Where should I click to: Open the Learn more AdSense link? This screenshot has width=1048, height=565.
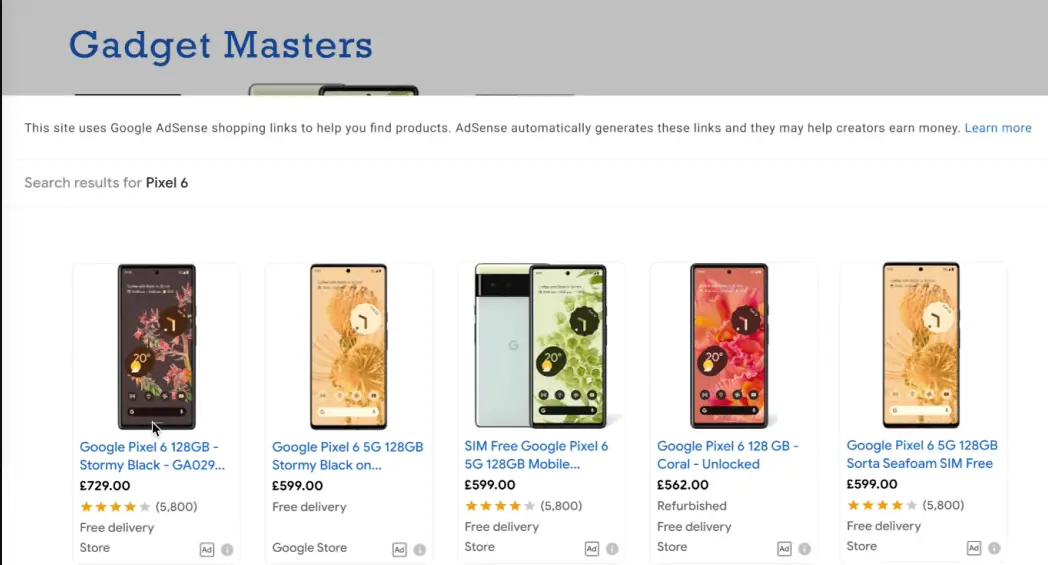(998, 128)
